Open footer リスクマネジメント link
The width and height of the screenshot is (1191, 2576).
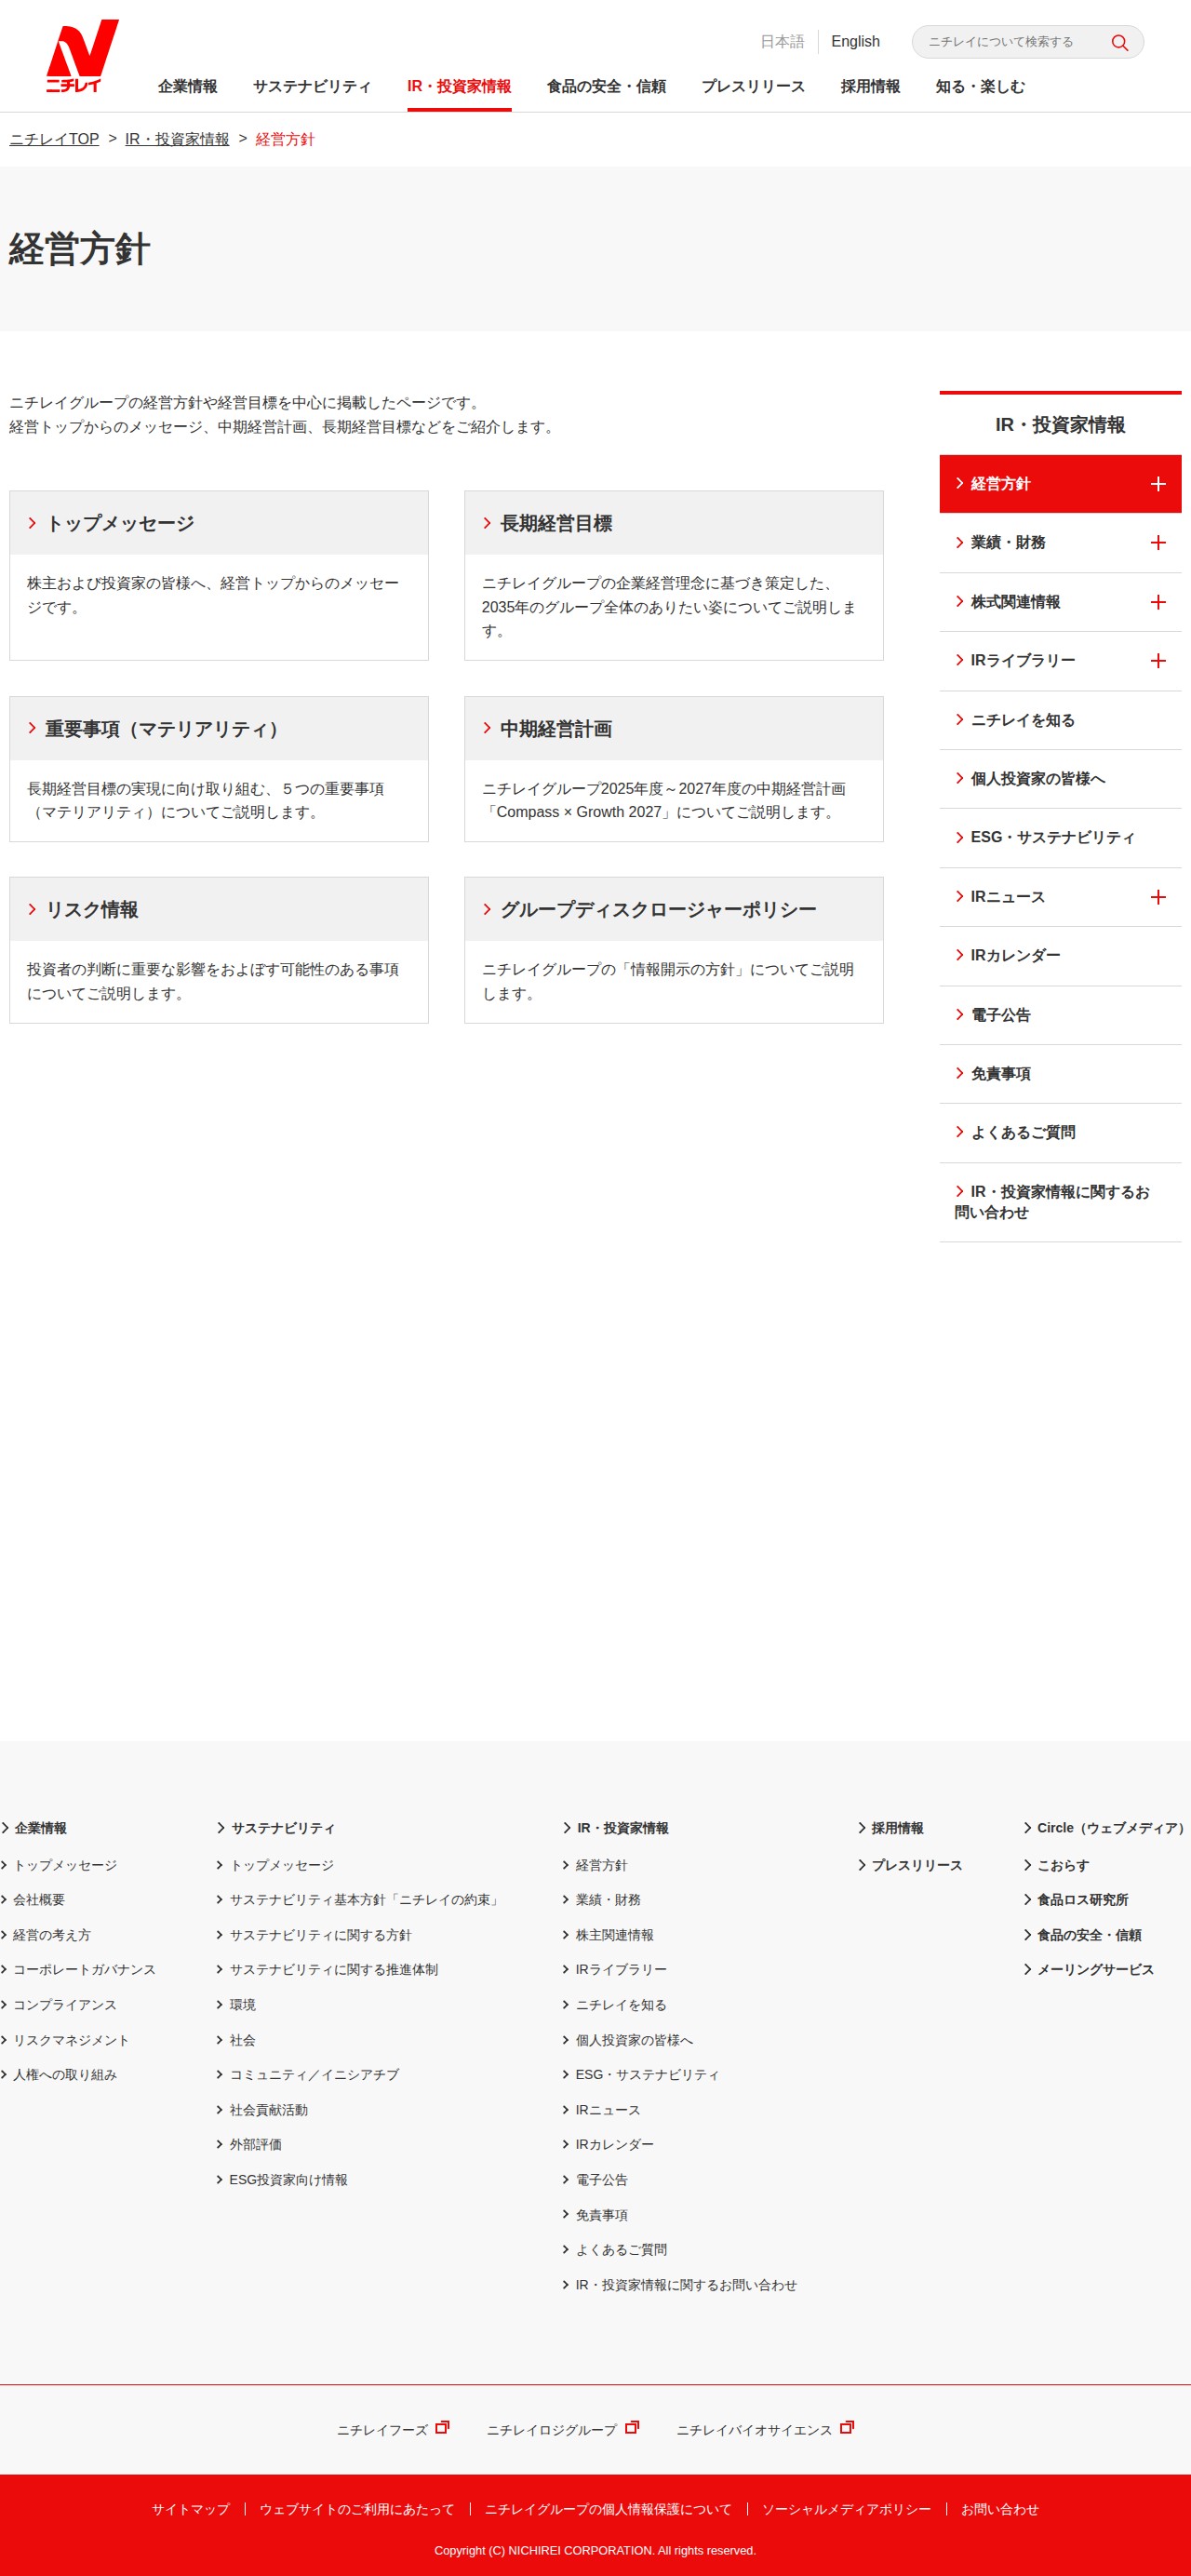[71, 2040]
